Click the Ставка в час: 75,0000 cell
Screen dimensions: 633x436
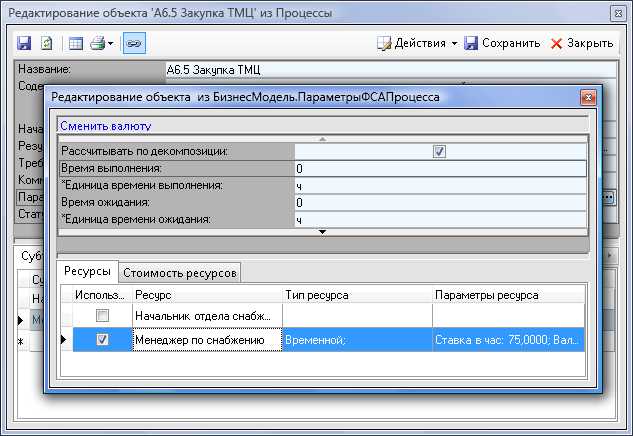coord(509,340)
